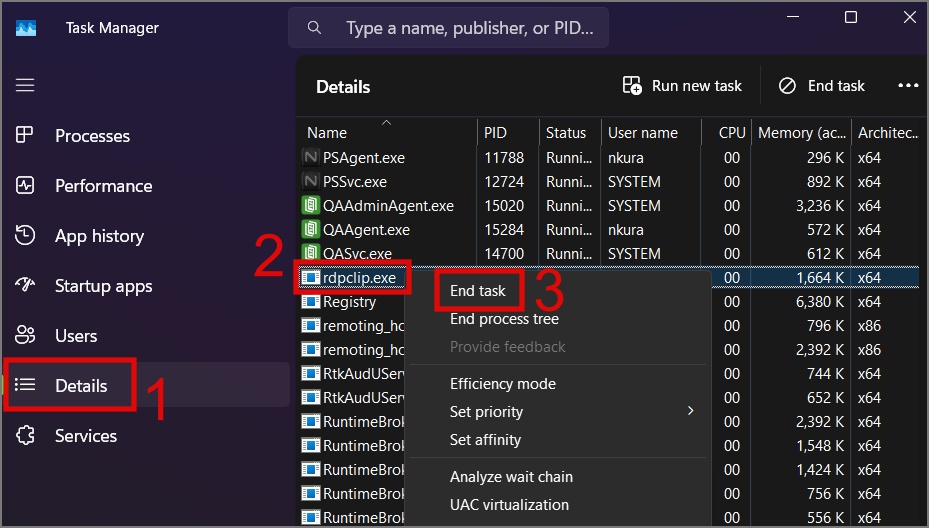Click the App history clock icon
The height and width of the screenshot is (528, 929).
point(25,236)
